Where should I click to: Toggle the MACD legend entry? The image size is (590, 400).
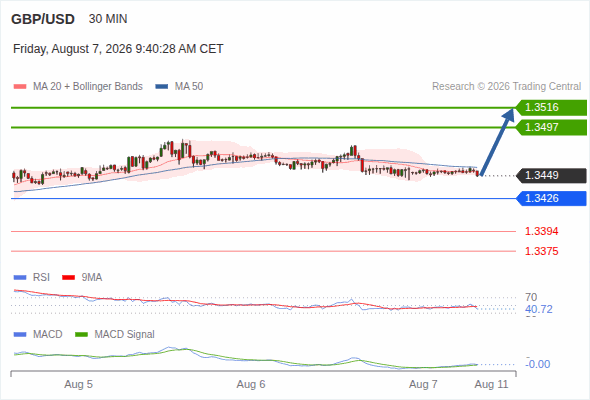point(38,334)
